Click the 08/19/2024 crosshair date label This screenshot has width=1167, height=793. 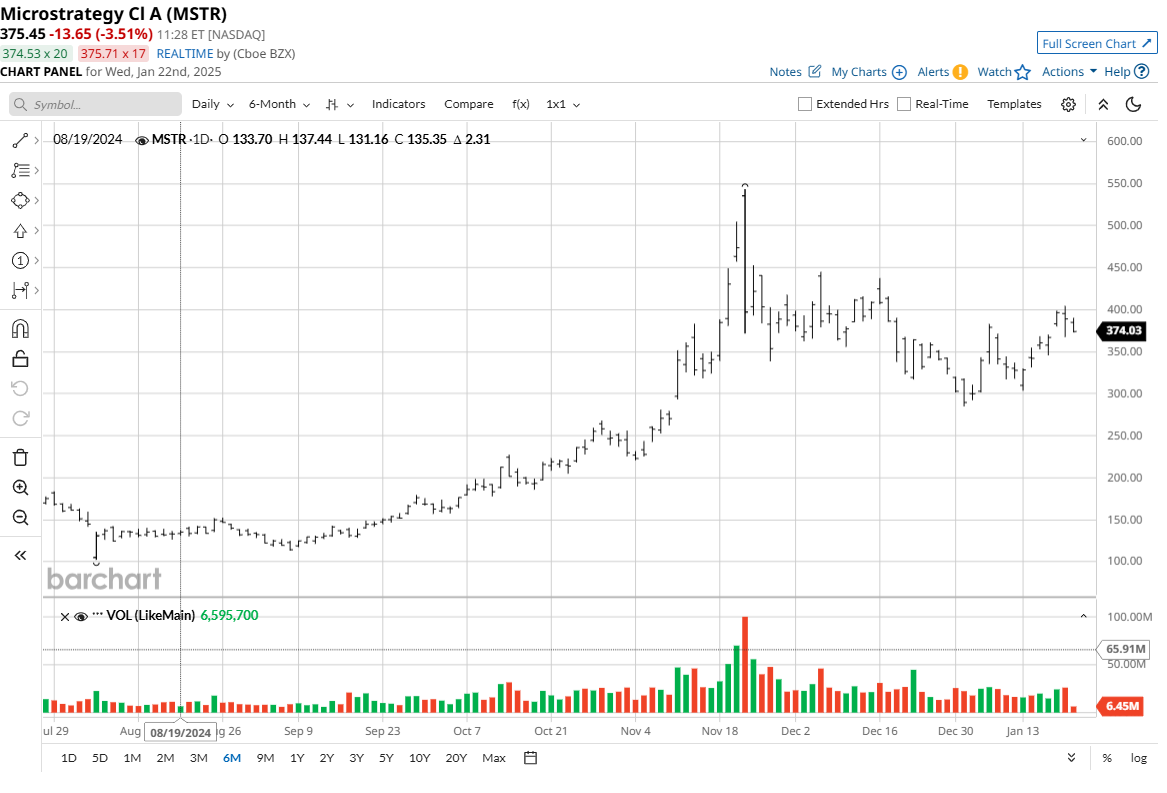[x=180, y=733]
